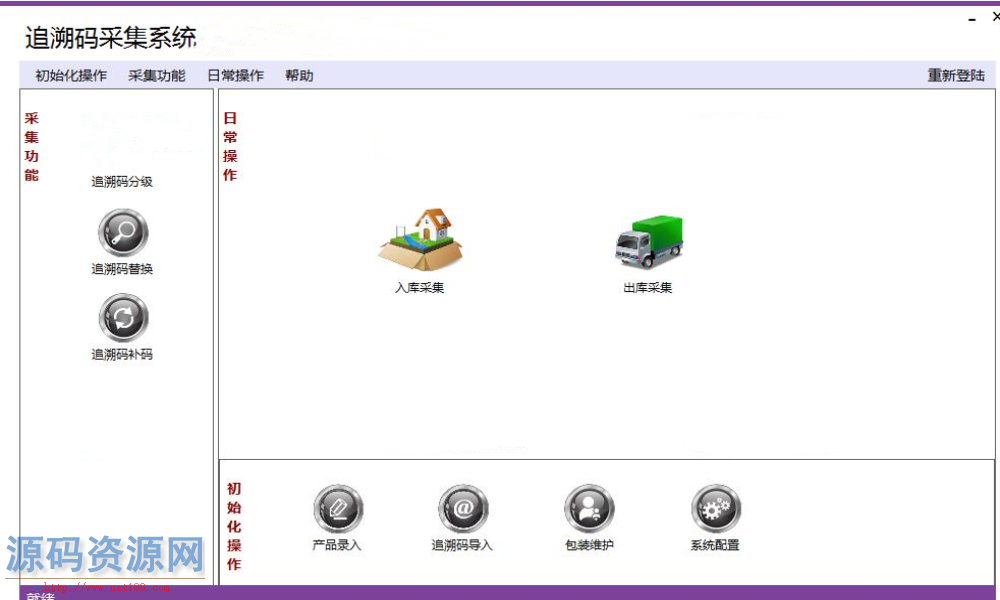Open the 追溯码补码 refresh icon
The image size is (1000, 600).
click(x=123, y=318)
